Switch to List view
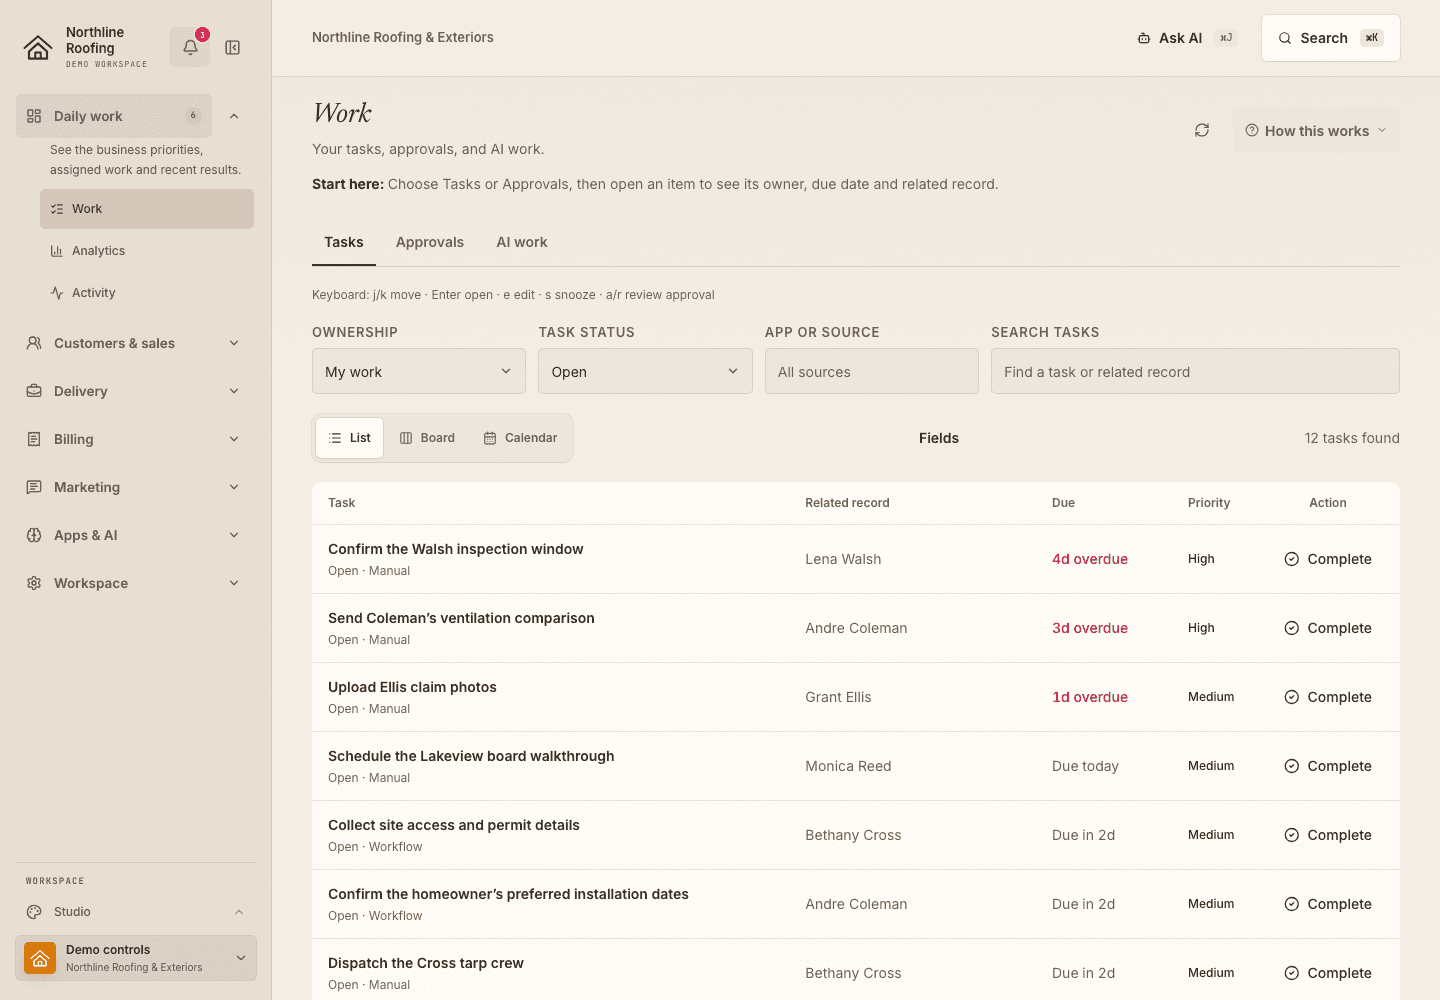Screen dimensions: 1440x1000 pos(350,438)
